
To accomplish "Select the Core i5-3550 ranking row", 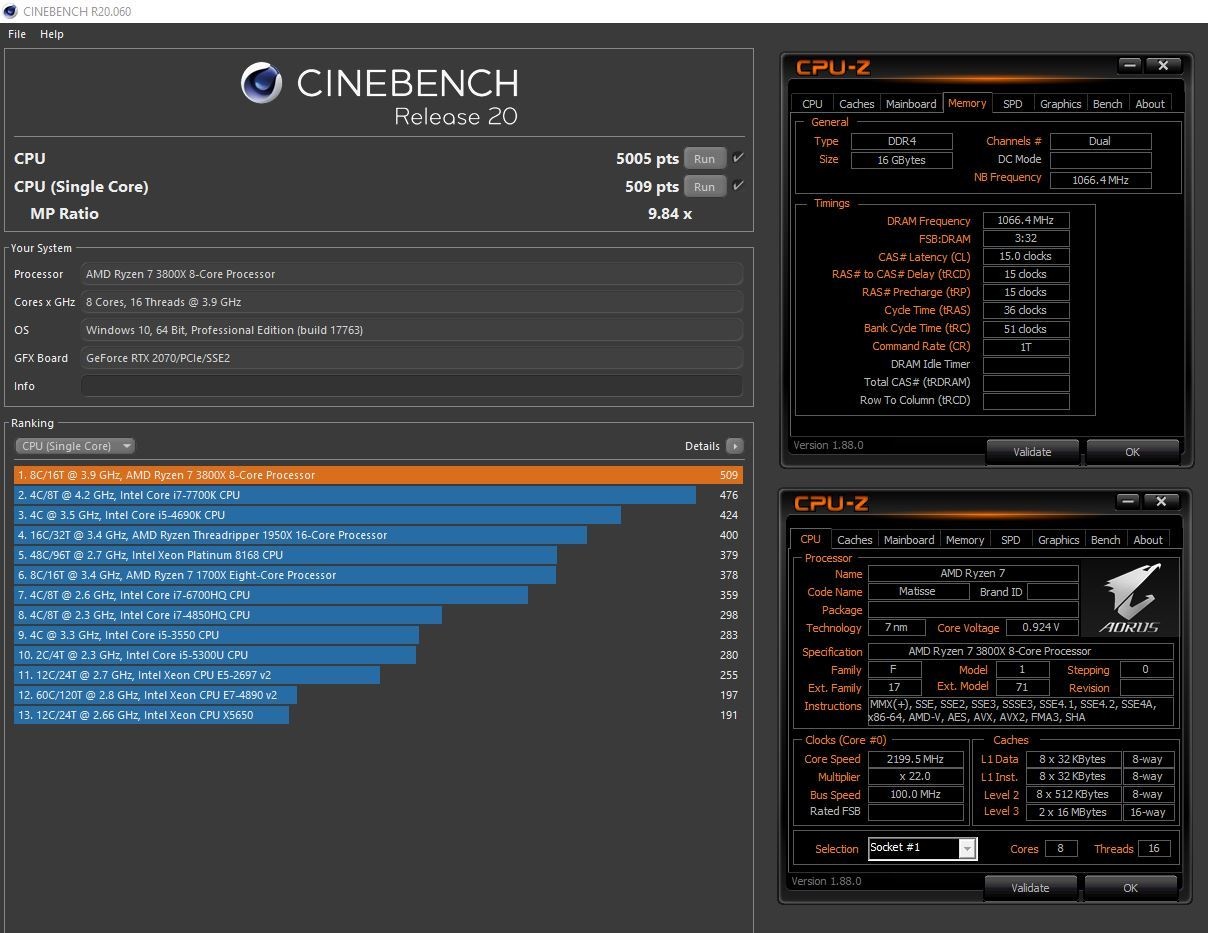I will [378, 635].
